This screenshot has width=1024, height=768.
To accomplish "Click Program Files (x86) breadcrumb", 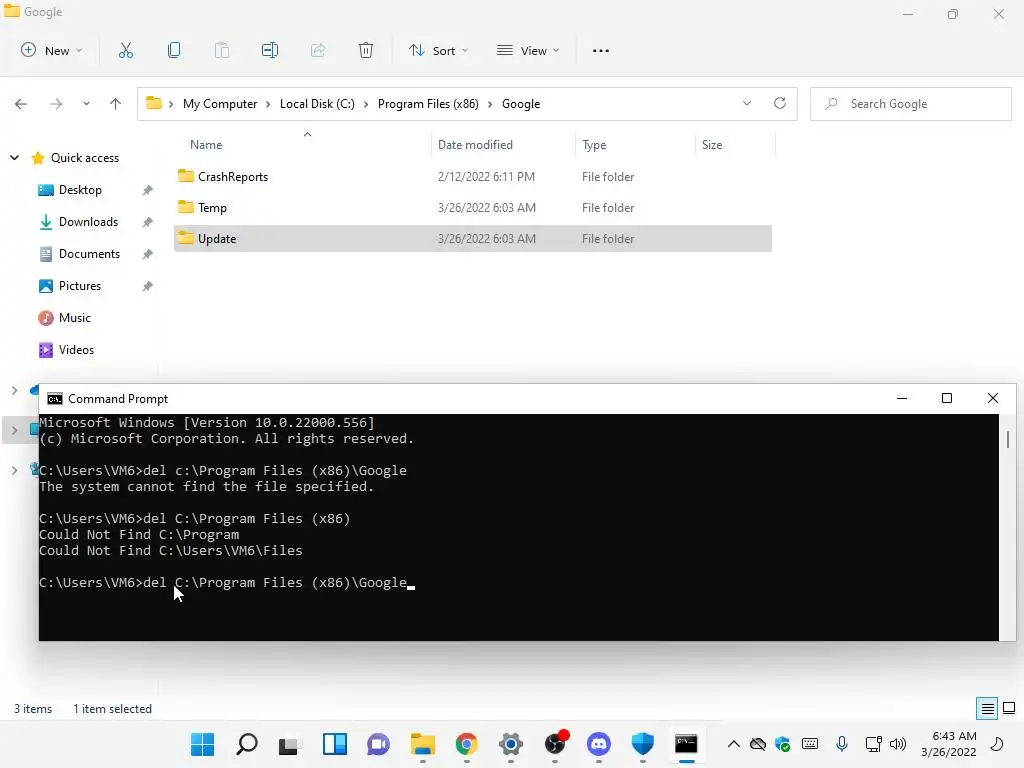I will (x=428, y=104).
